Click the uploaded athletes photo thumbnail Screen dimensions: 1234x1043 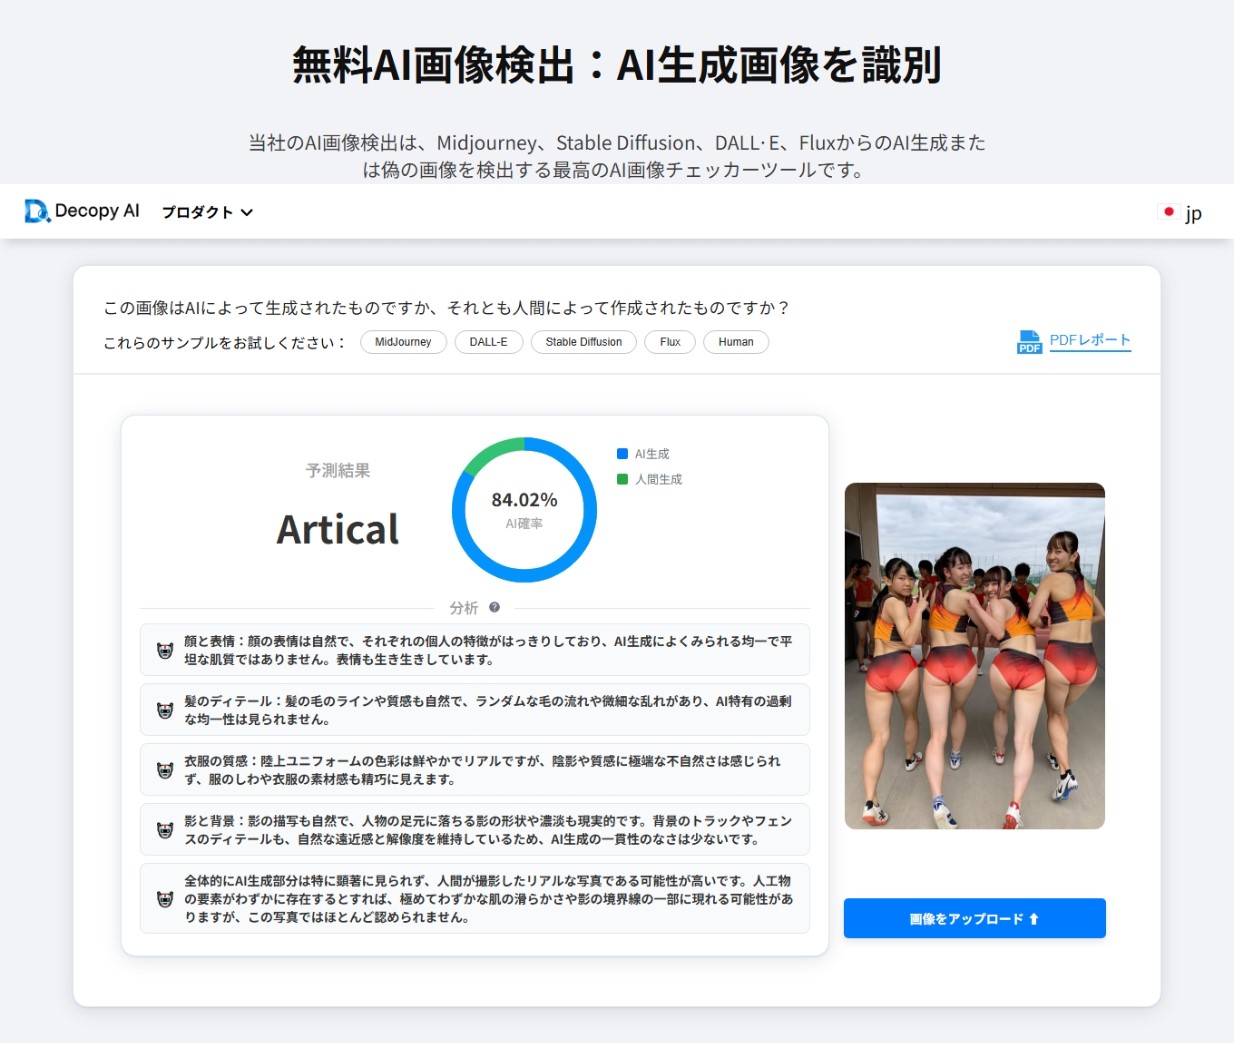coord(975,656)
